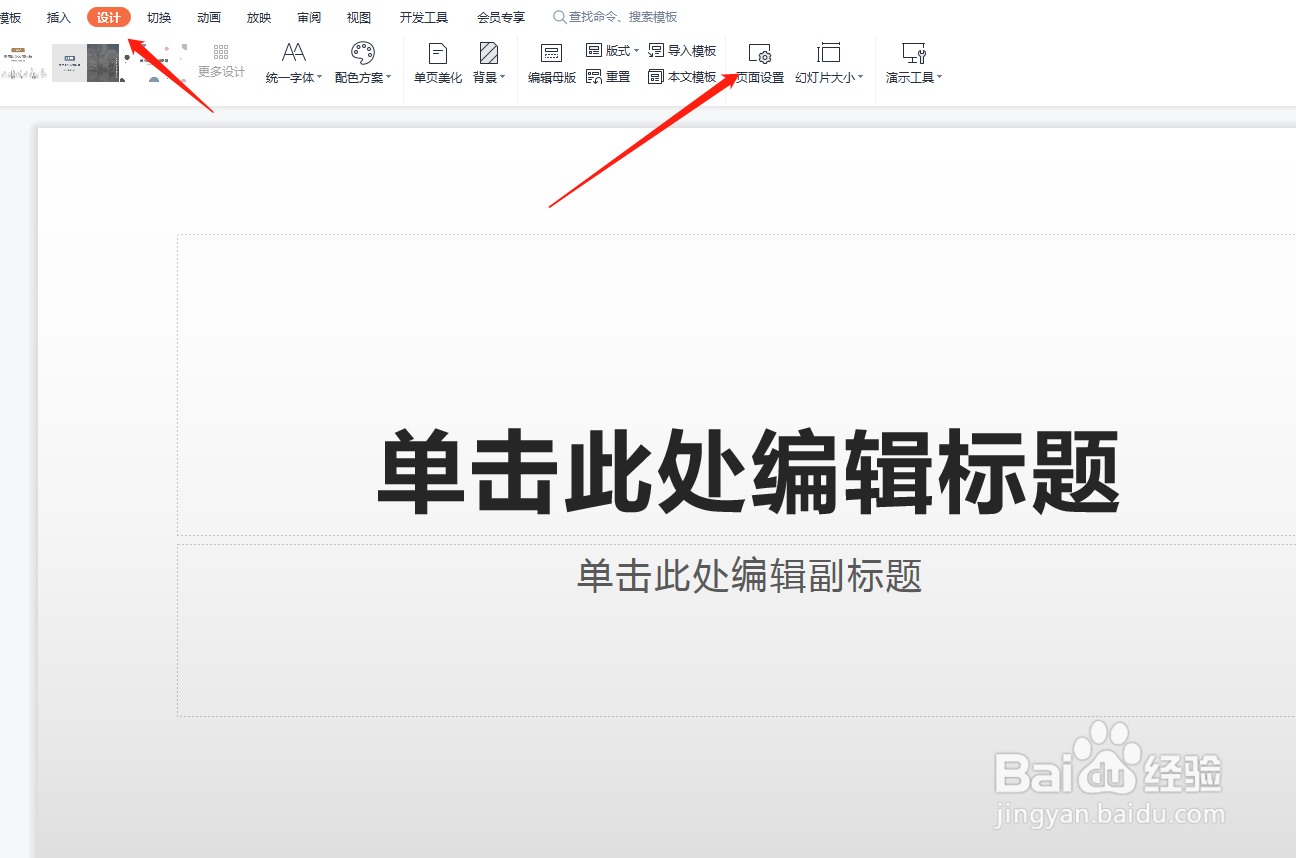
Task: Open the 动画 tab
Action: coord(209,17)
